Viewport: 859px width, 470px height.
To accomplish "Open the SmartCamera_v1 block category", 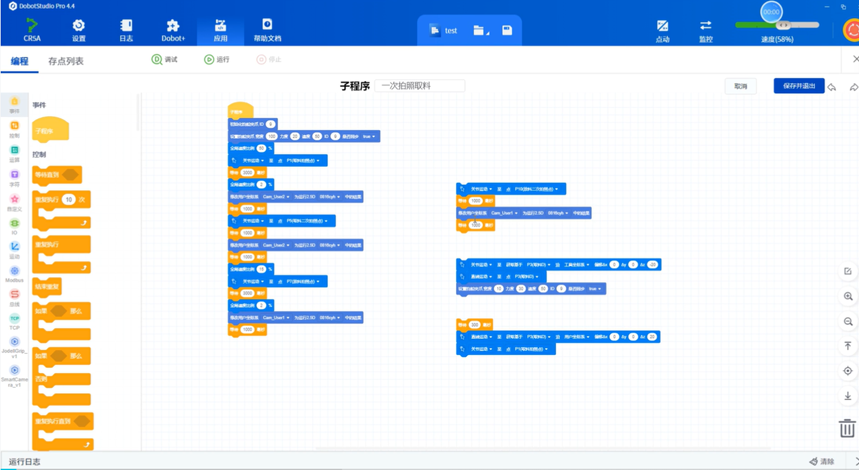I will pyautogui.click(x=14, y=373).
